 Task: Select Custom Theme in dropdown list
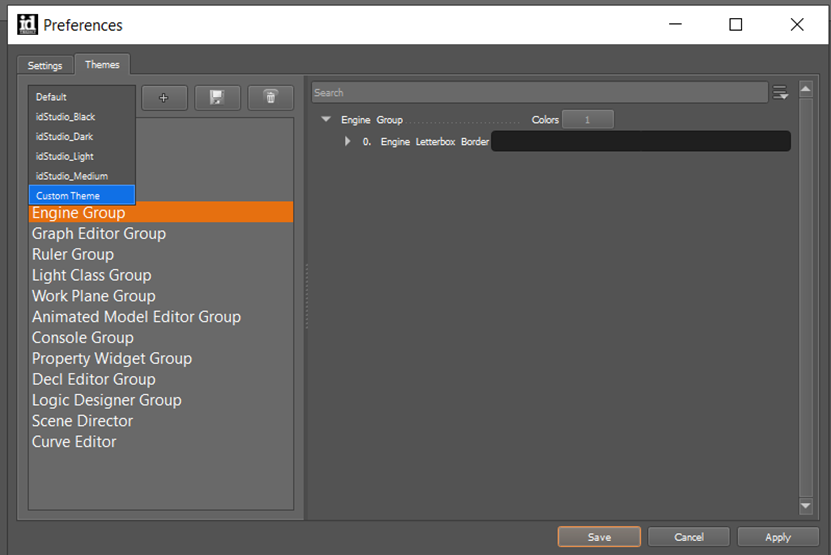pyautogui.click(x=82, y=195)
